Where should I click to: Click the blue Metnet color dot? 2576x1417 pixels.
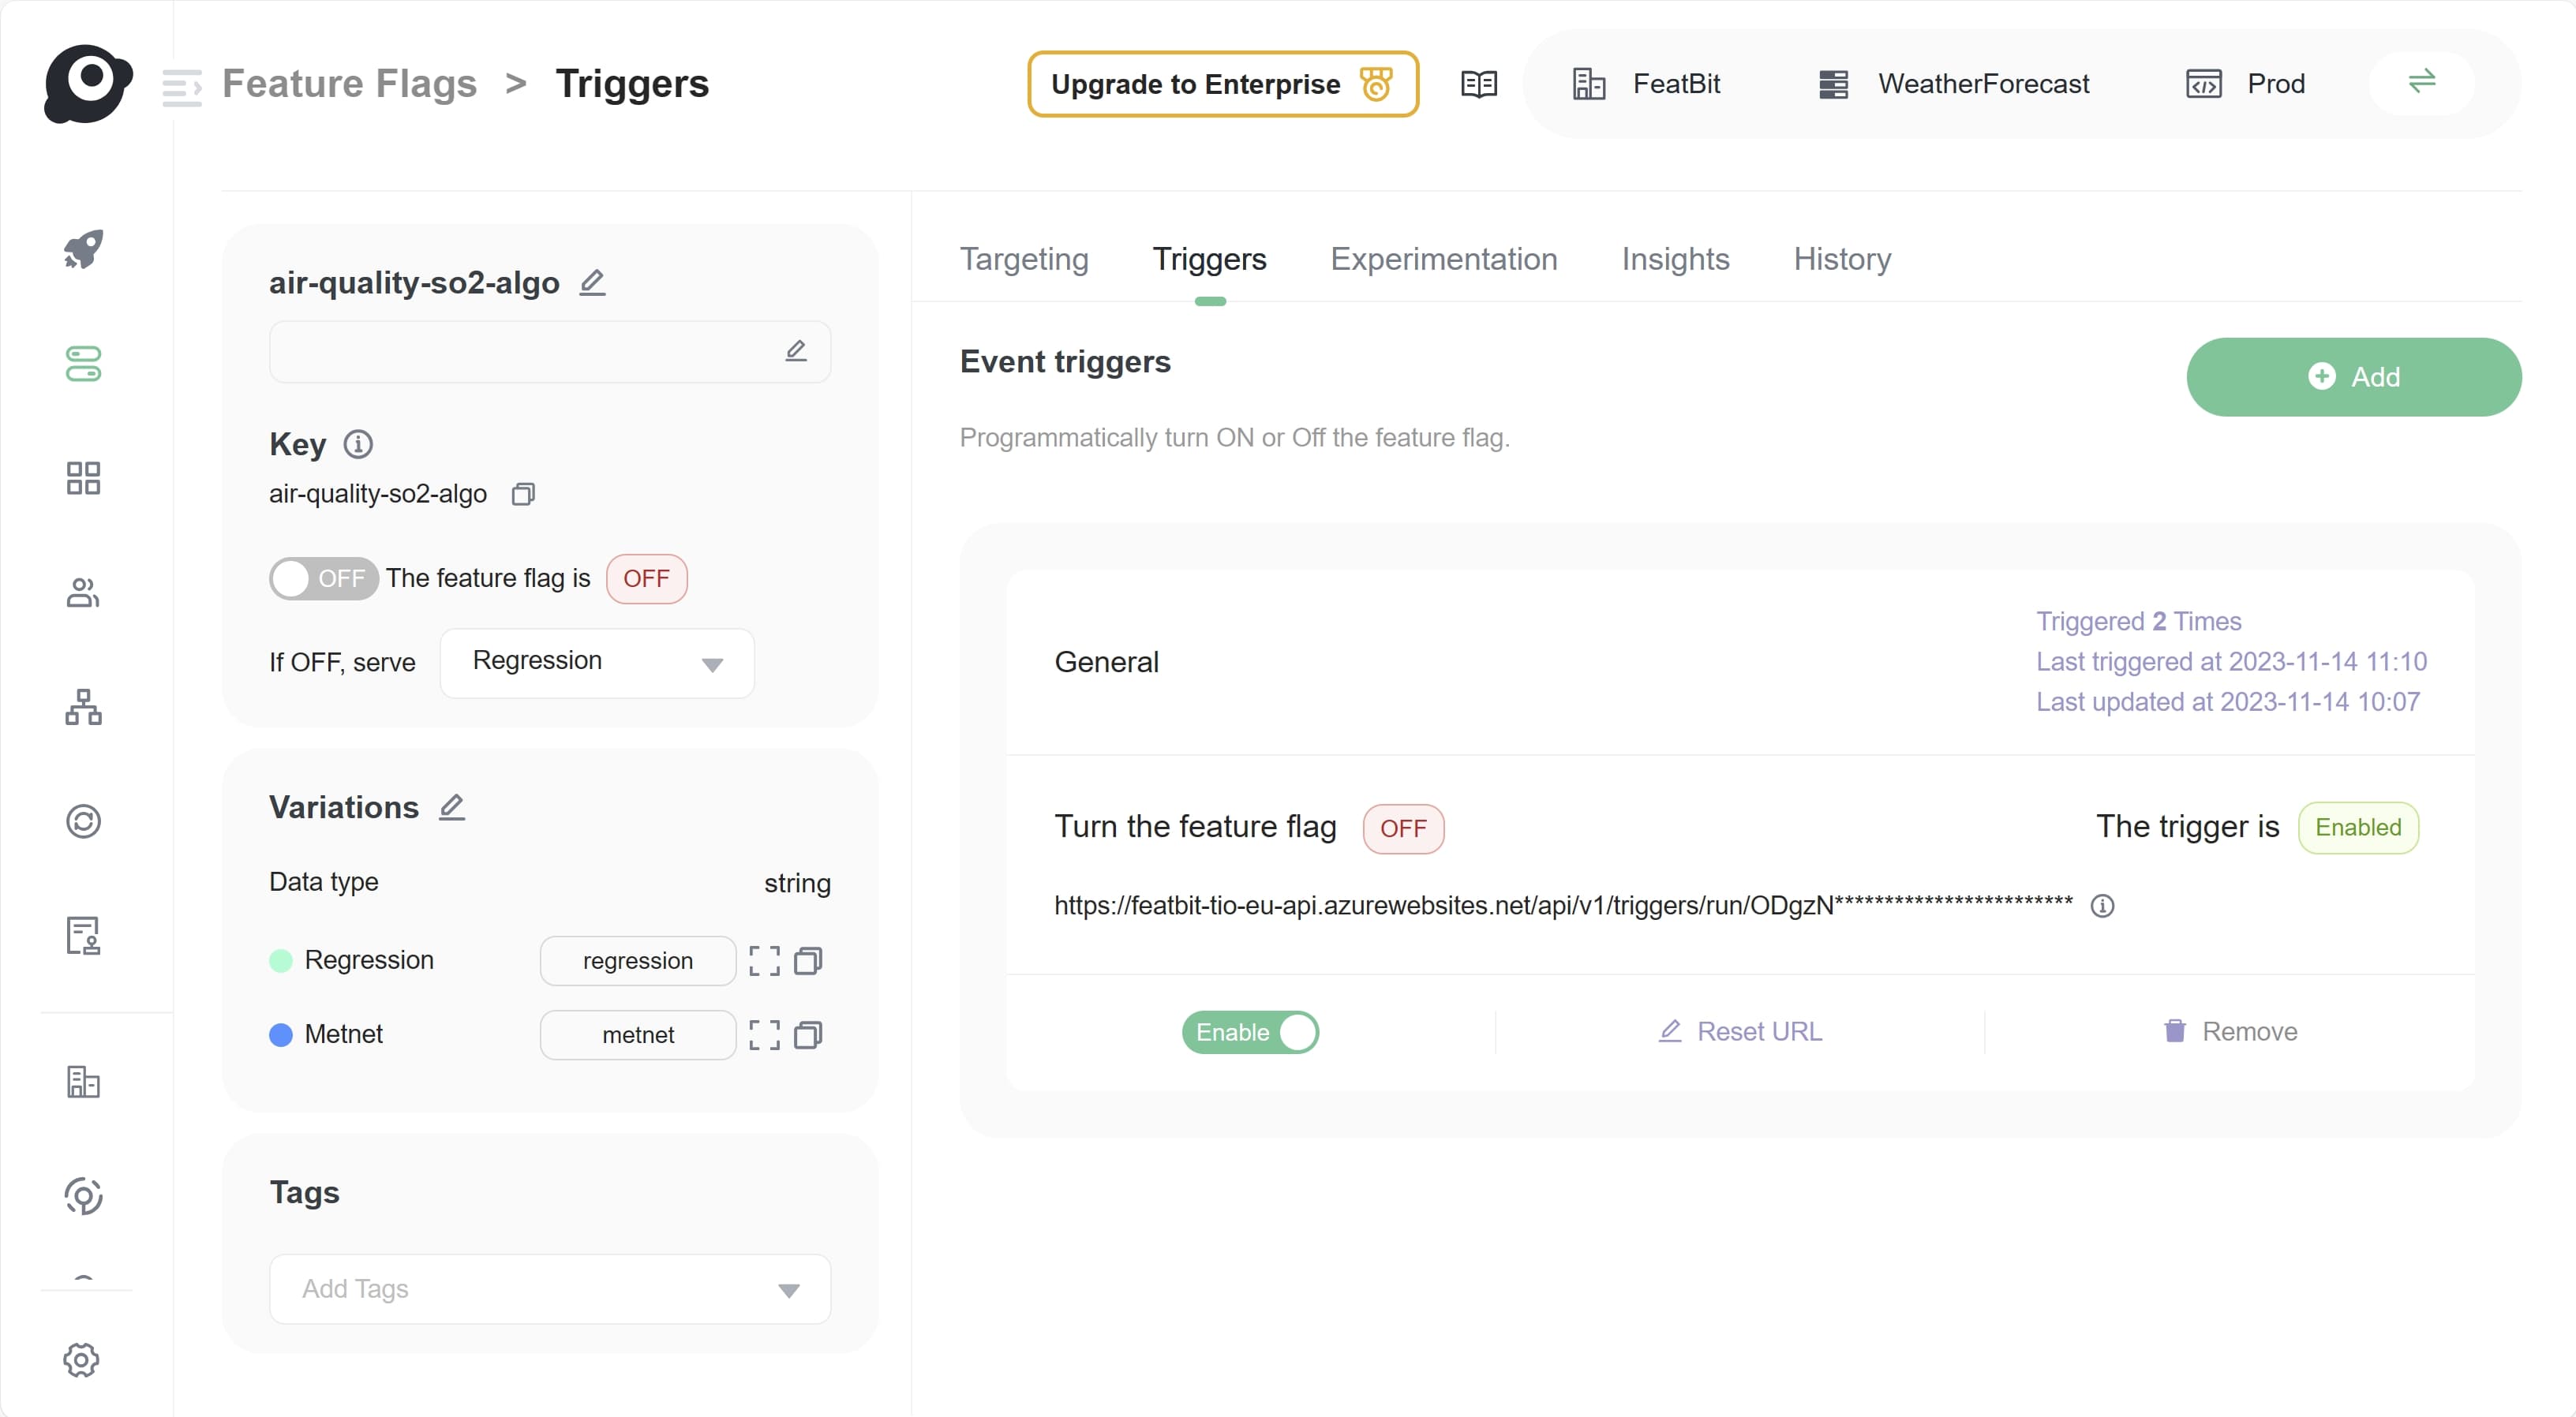[281, 1035]
